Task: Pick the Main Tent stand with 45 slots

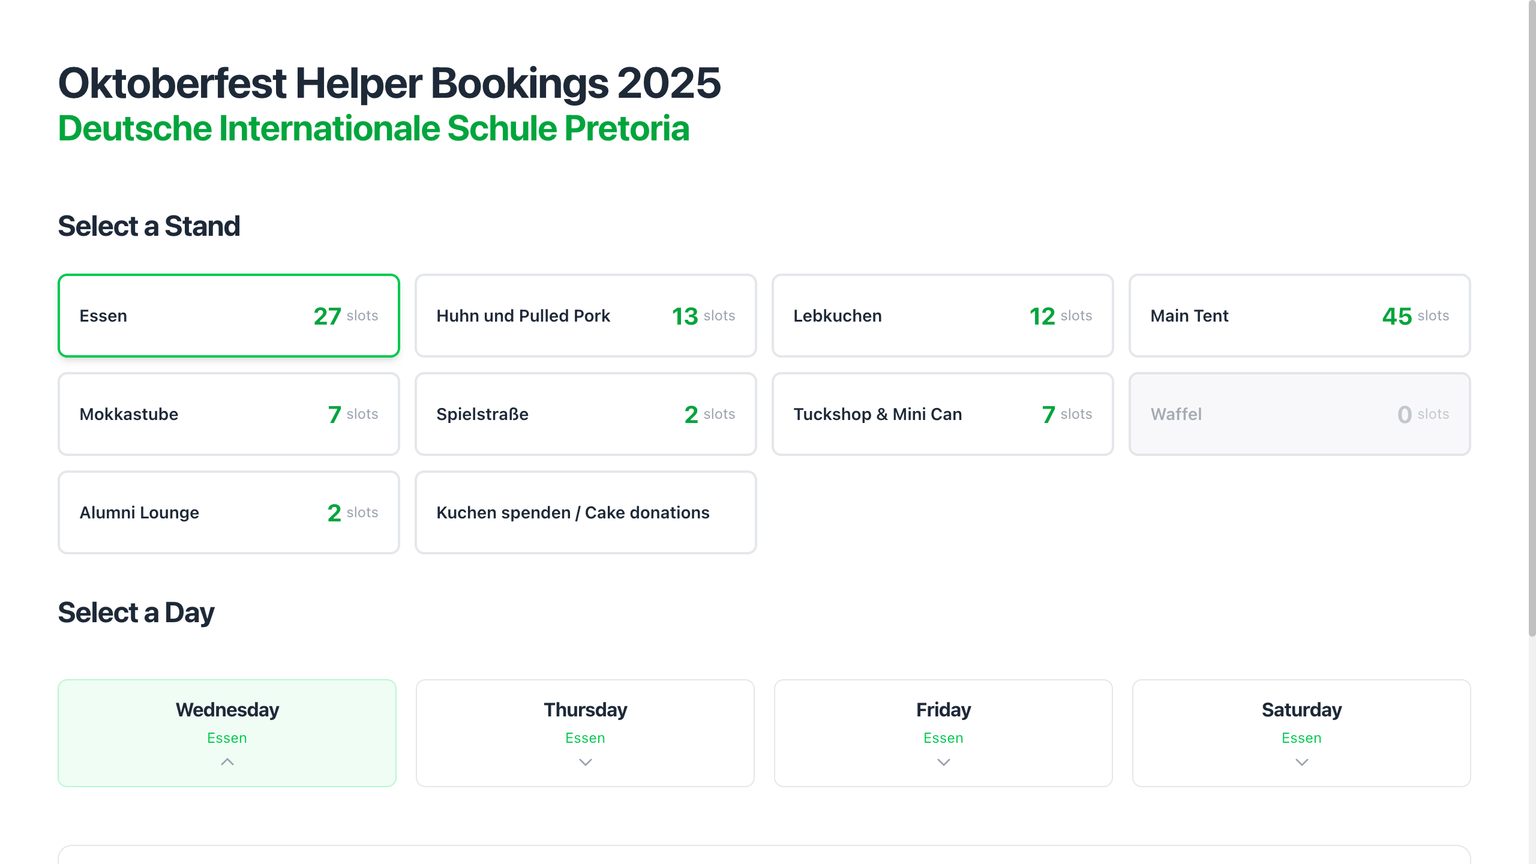Action: [1299, 315]
